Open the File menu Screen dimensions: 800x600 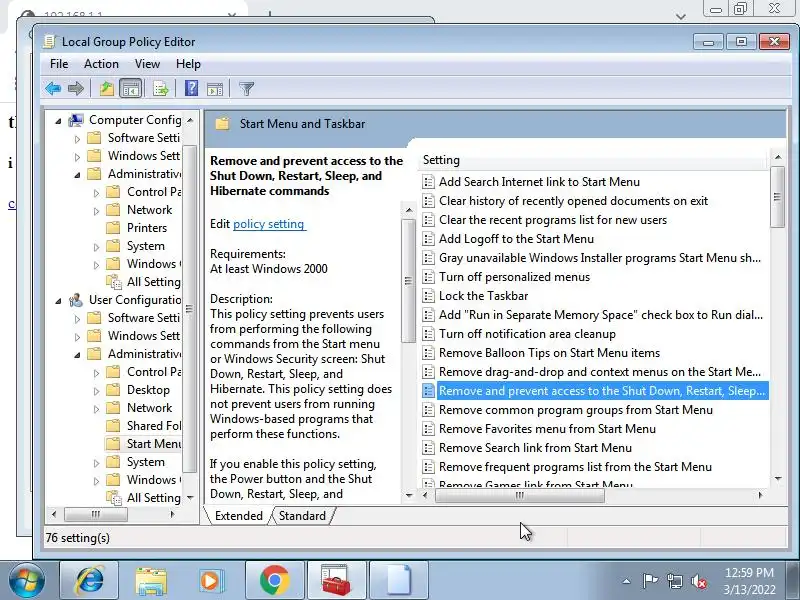click(x=59, y=64)
